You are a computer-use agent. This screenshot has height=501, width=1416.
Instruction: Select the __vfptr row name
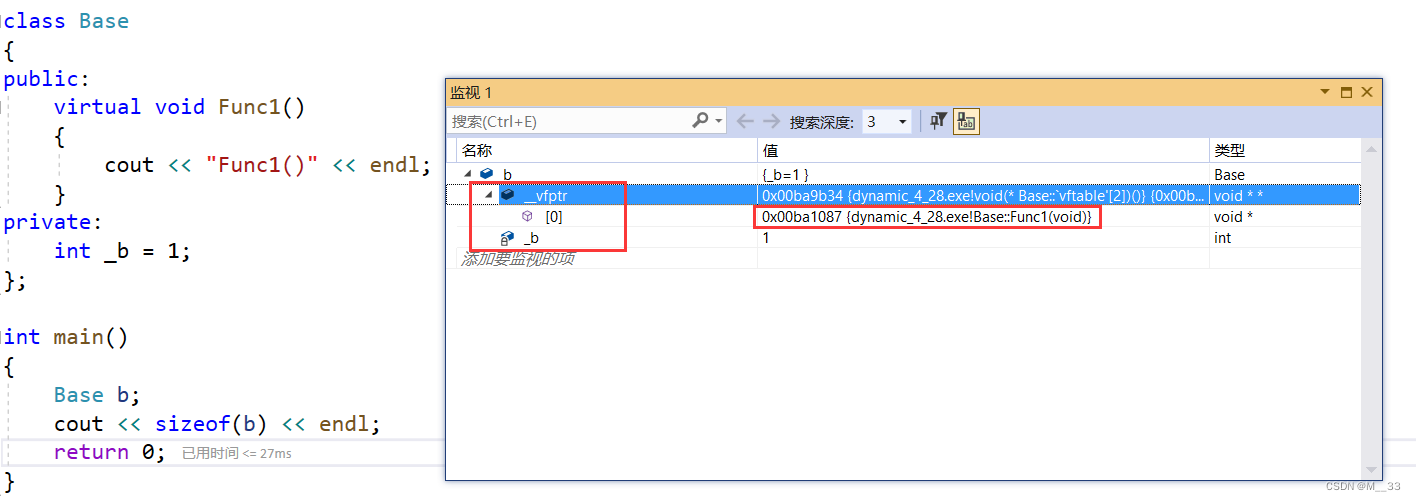(545, 195)
